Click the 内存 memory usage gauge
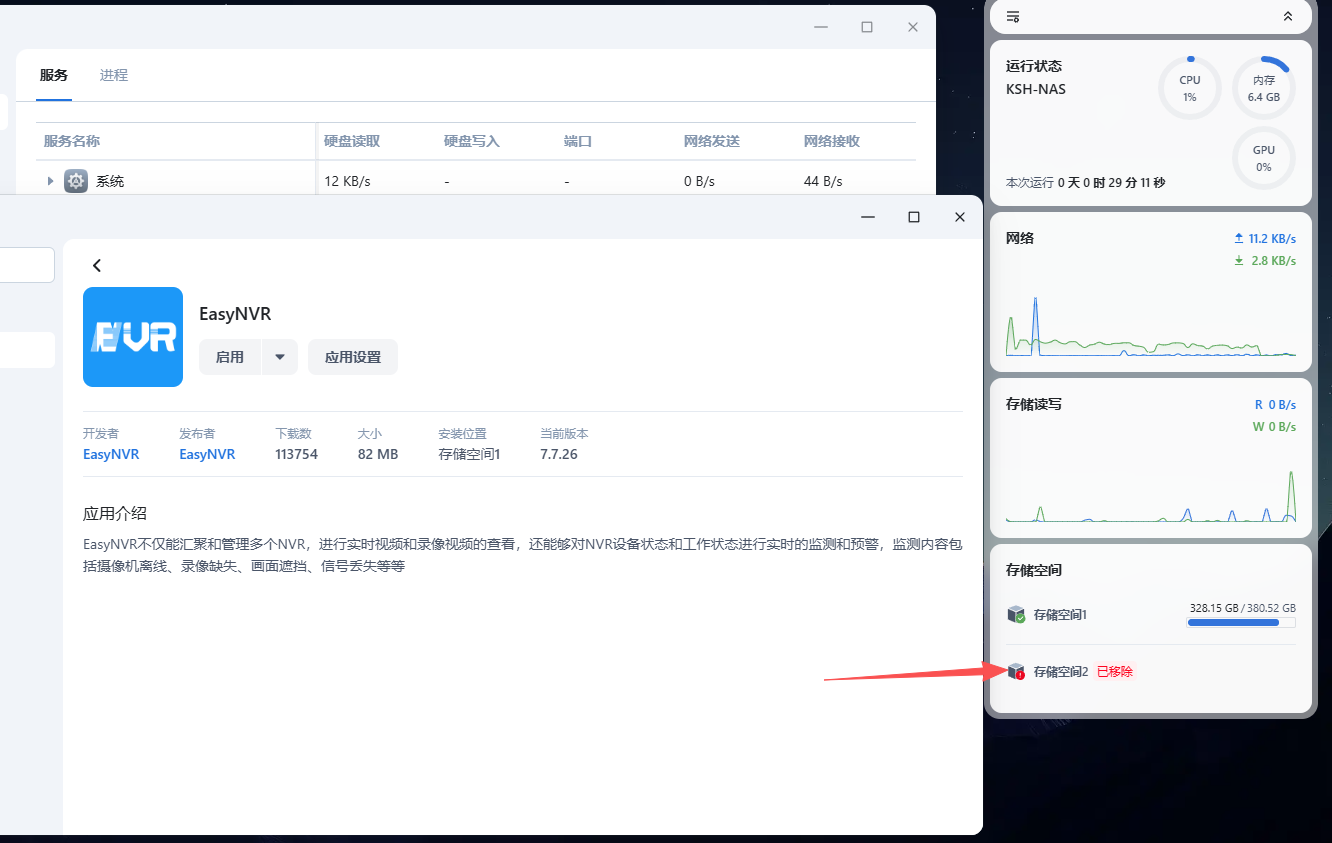The image size is (1332, 843). pyautogui.click(x=1263, y=88)
